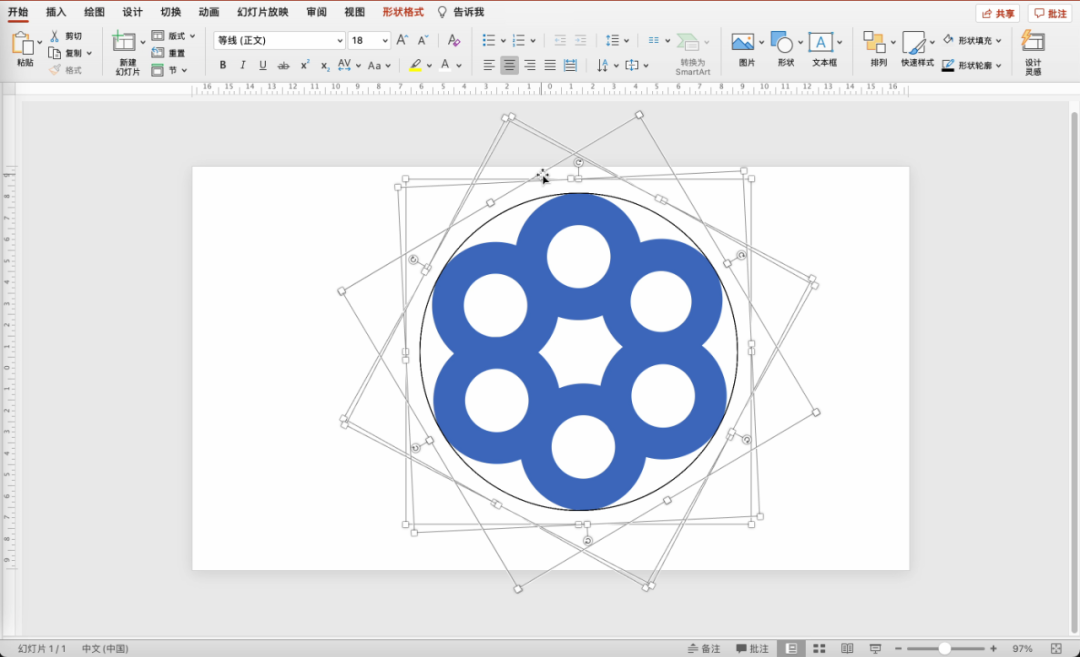Click the align text vertically icon
Screen dimensions: 1080x657
coord(632,65)
